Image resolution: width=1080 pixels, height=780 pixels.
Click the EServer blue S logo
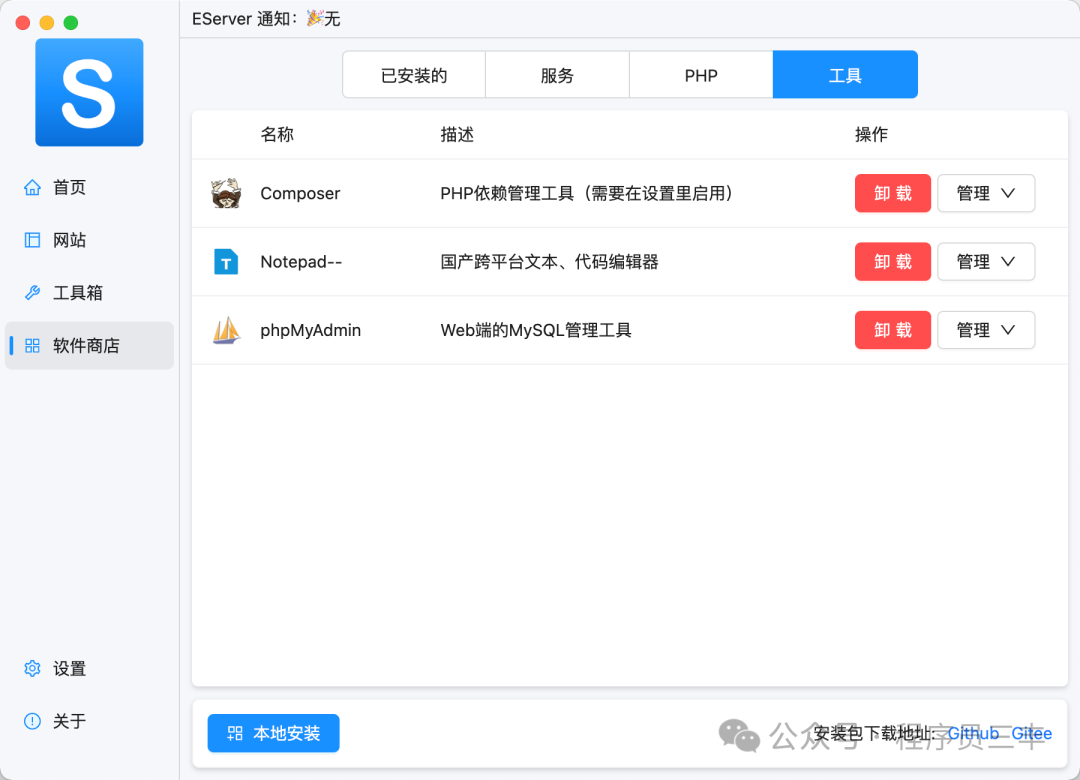pyautogui.click(x=89, y=92)
